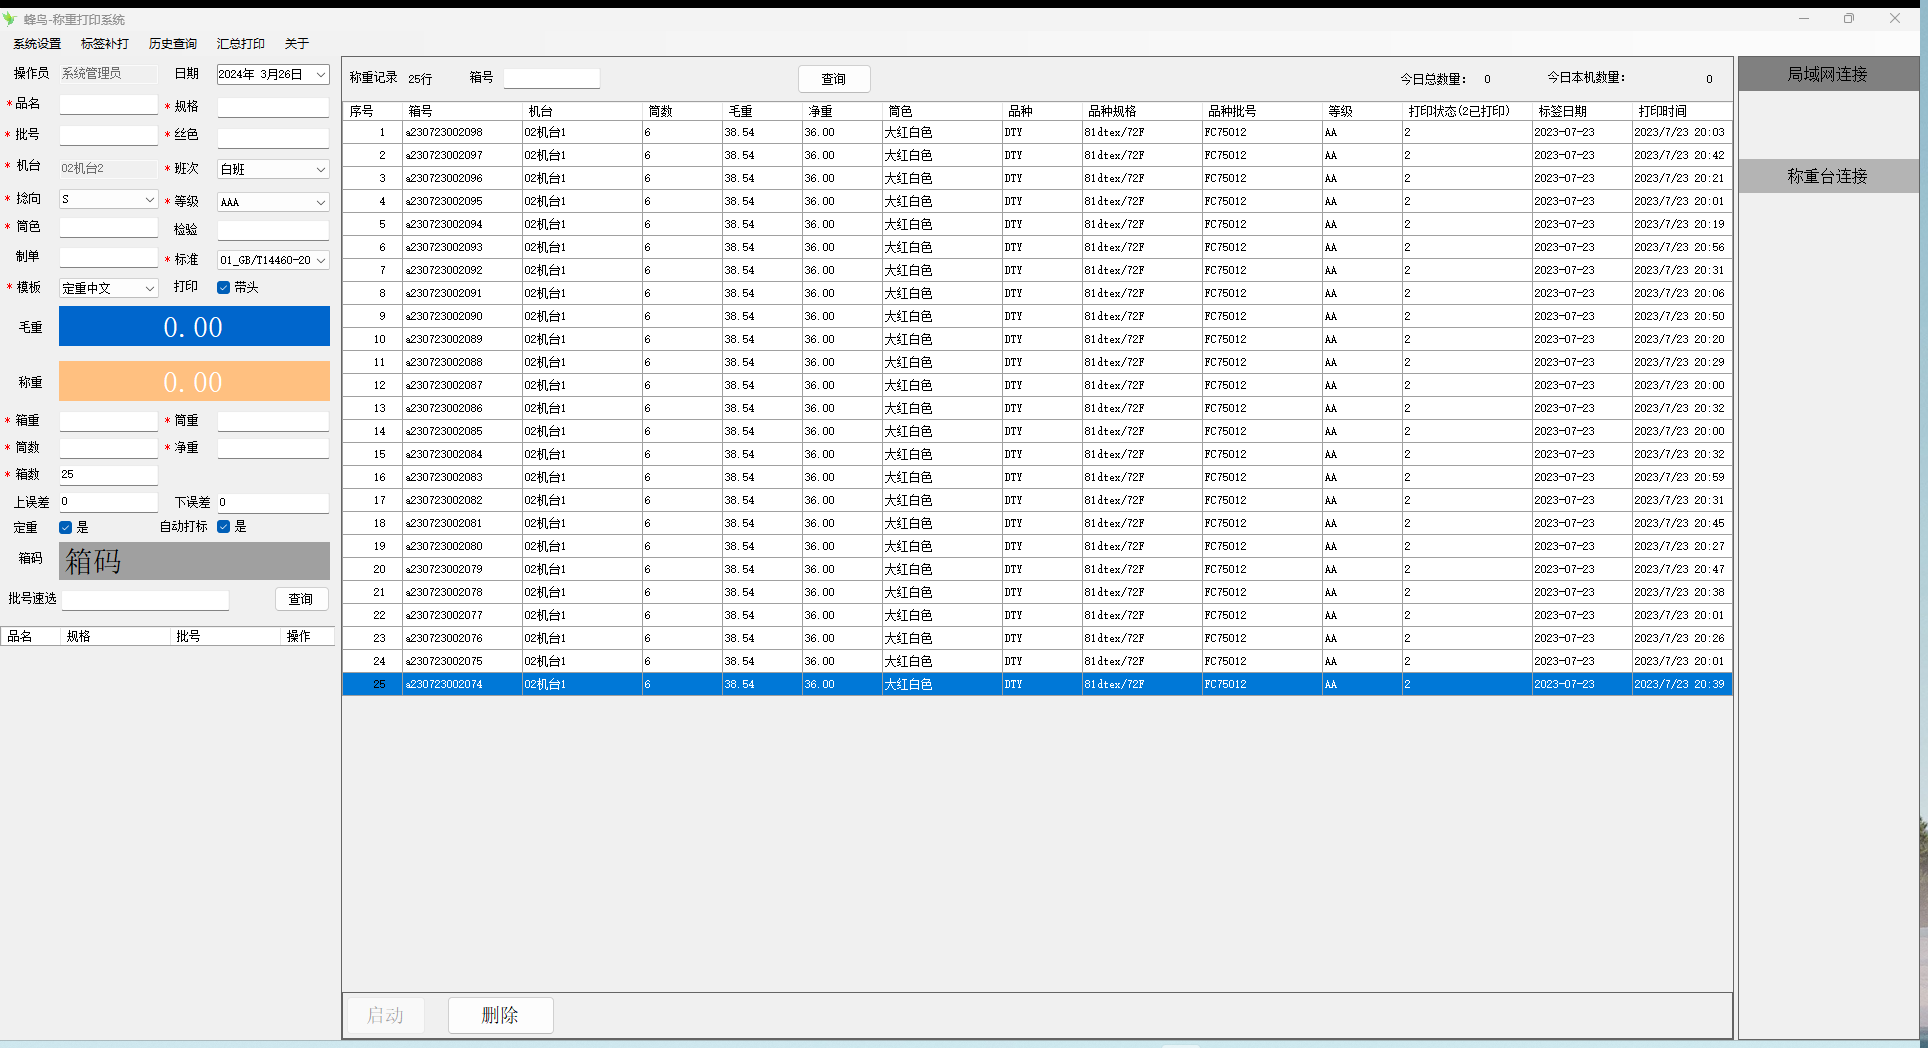This screenshot has height=1048, width=1928.
Task: Click the 毛重 column header in table
Action: tap(762, 111)
